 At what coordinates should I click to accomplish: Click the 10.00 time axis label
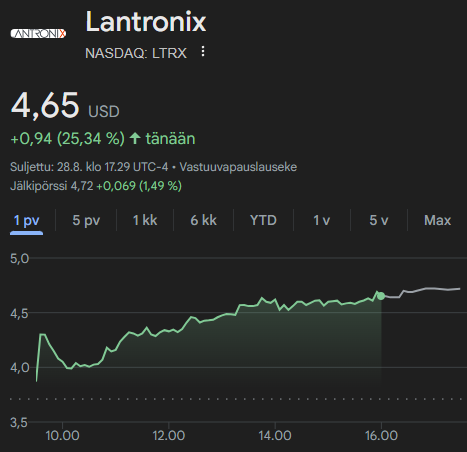62,435
